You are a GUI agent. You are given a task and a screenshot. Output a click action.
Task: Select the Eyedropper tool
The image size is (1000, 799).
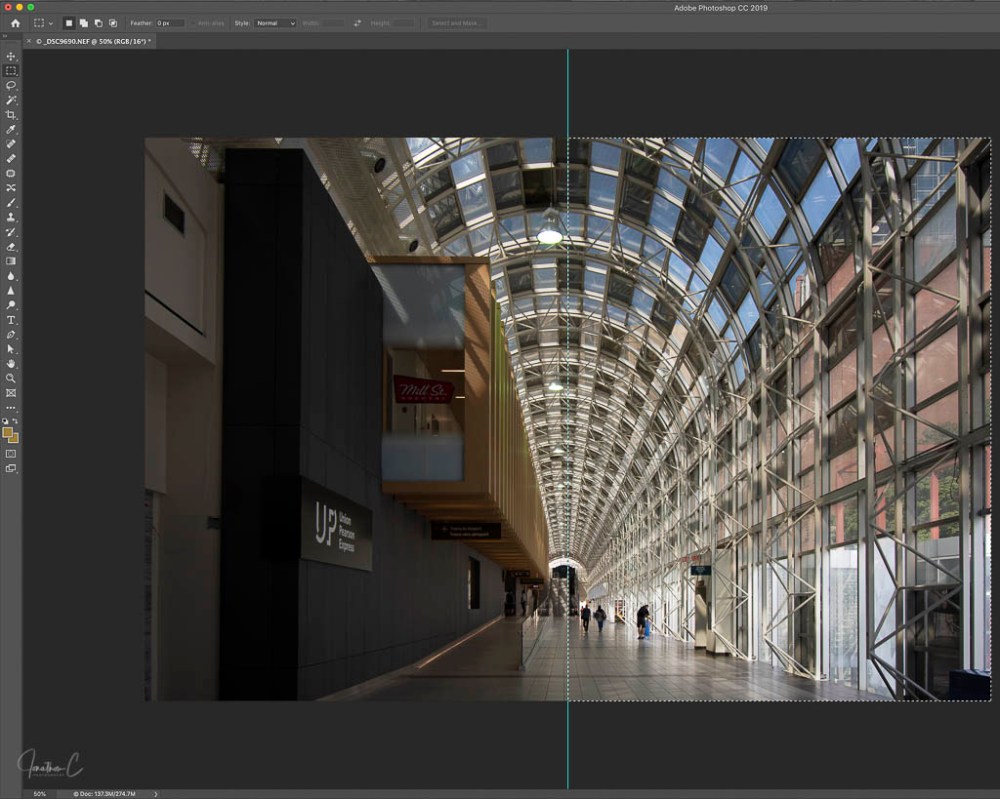pos(11,129)
